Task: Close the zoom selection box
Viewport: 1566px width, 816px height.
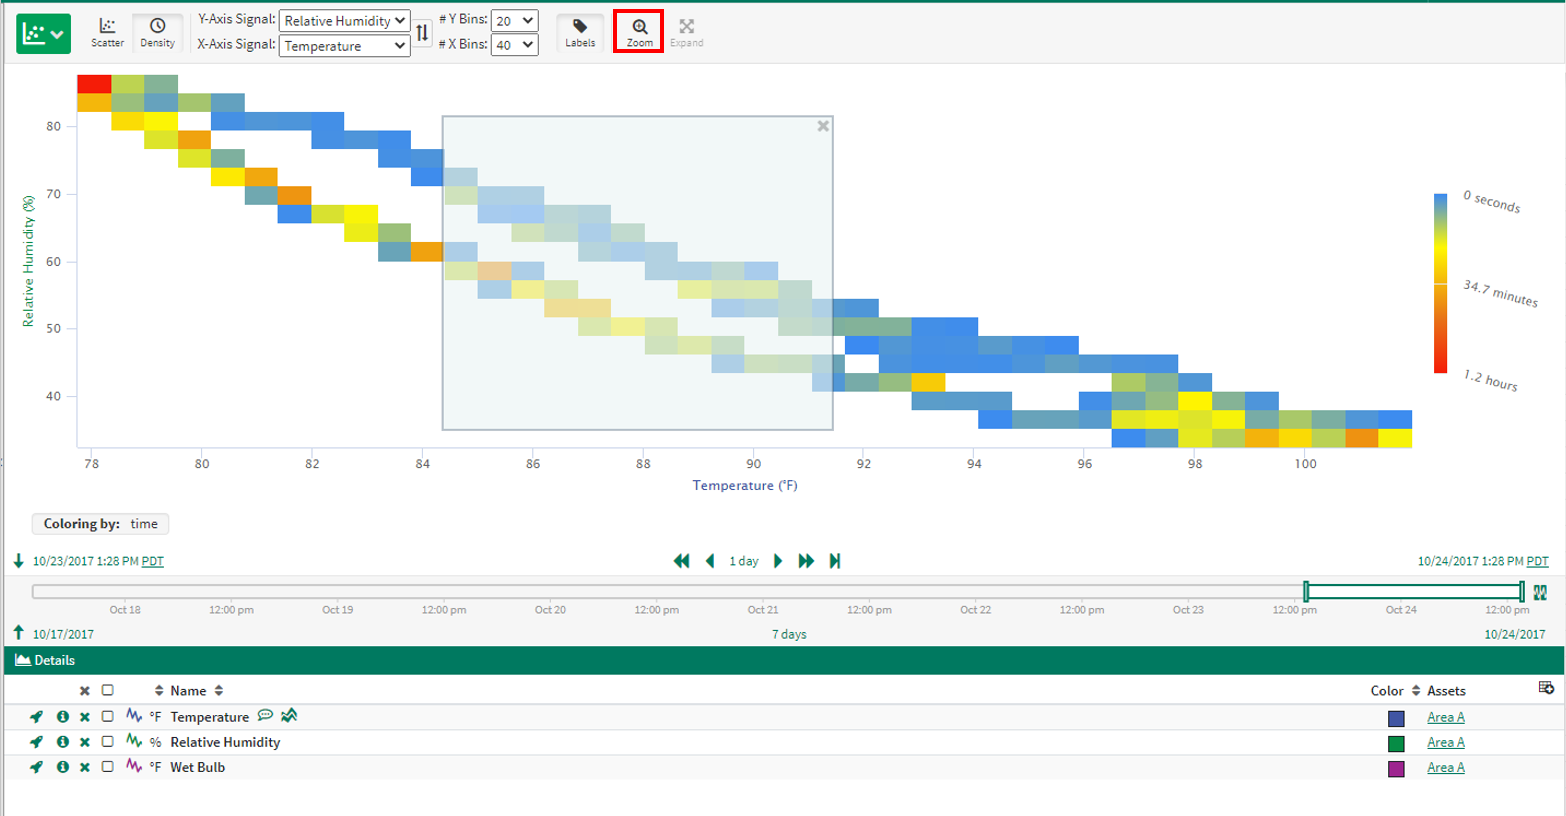Action: point(823,126)
